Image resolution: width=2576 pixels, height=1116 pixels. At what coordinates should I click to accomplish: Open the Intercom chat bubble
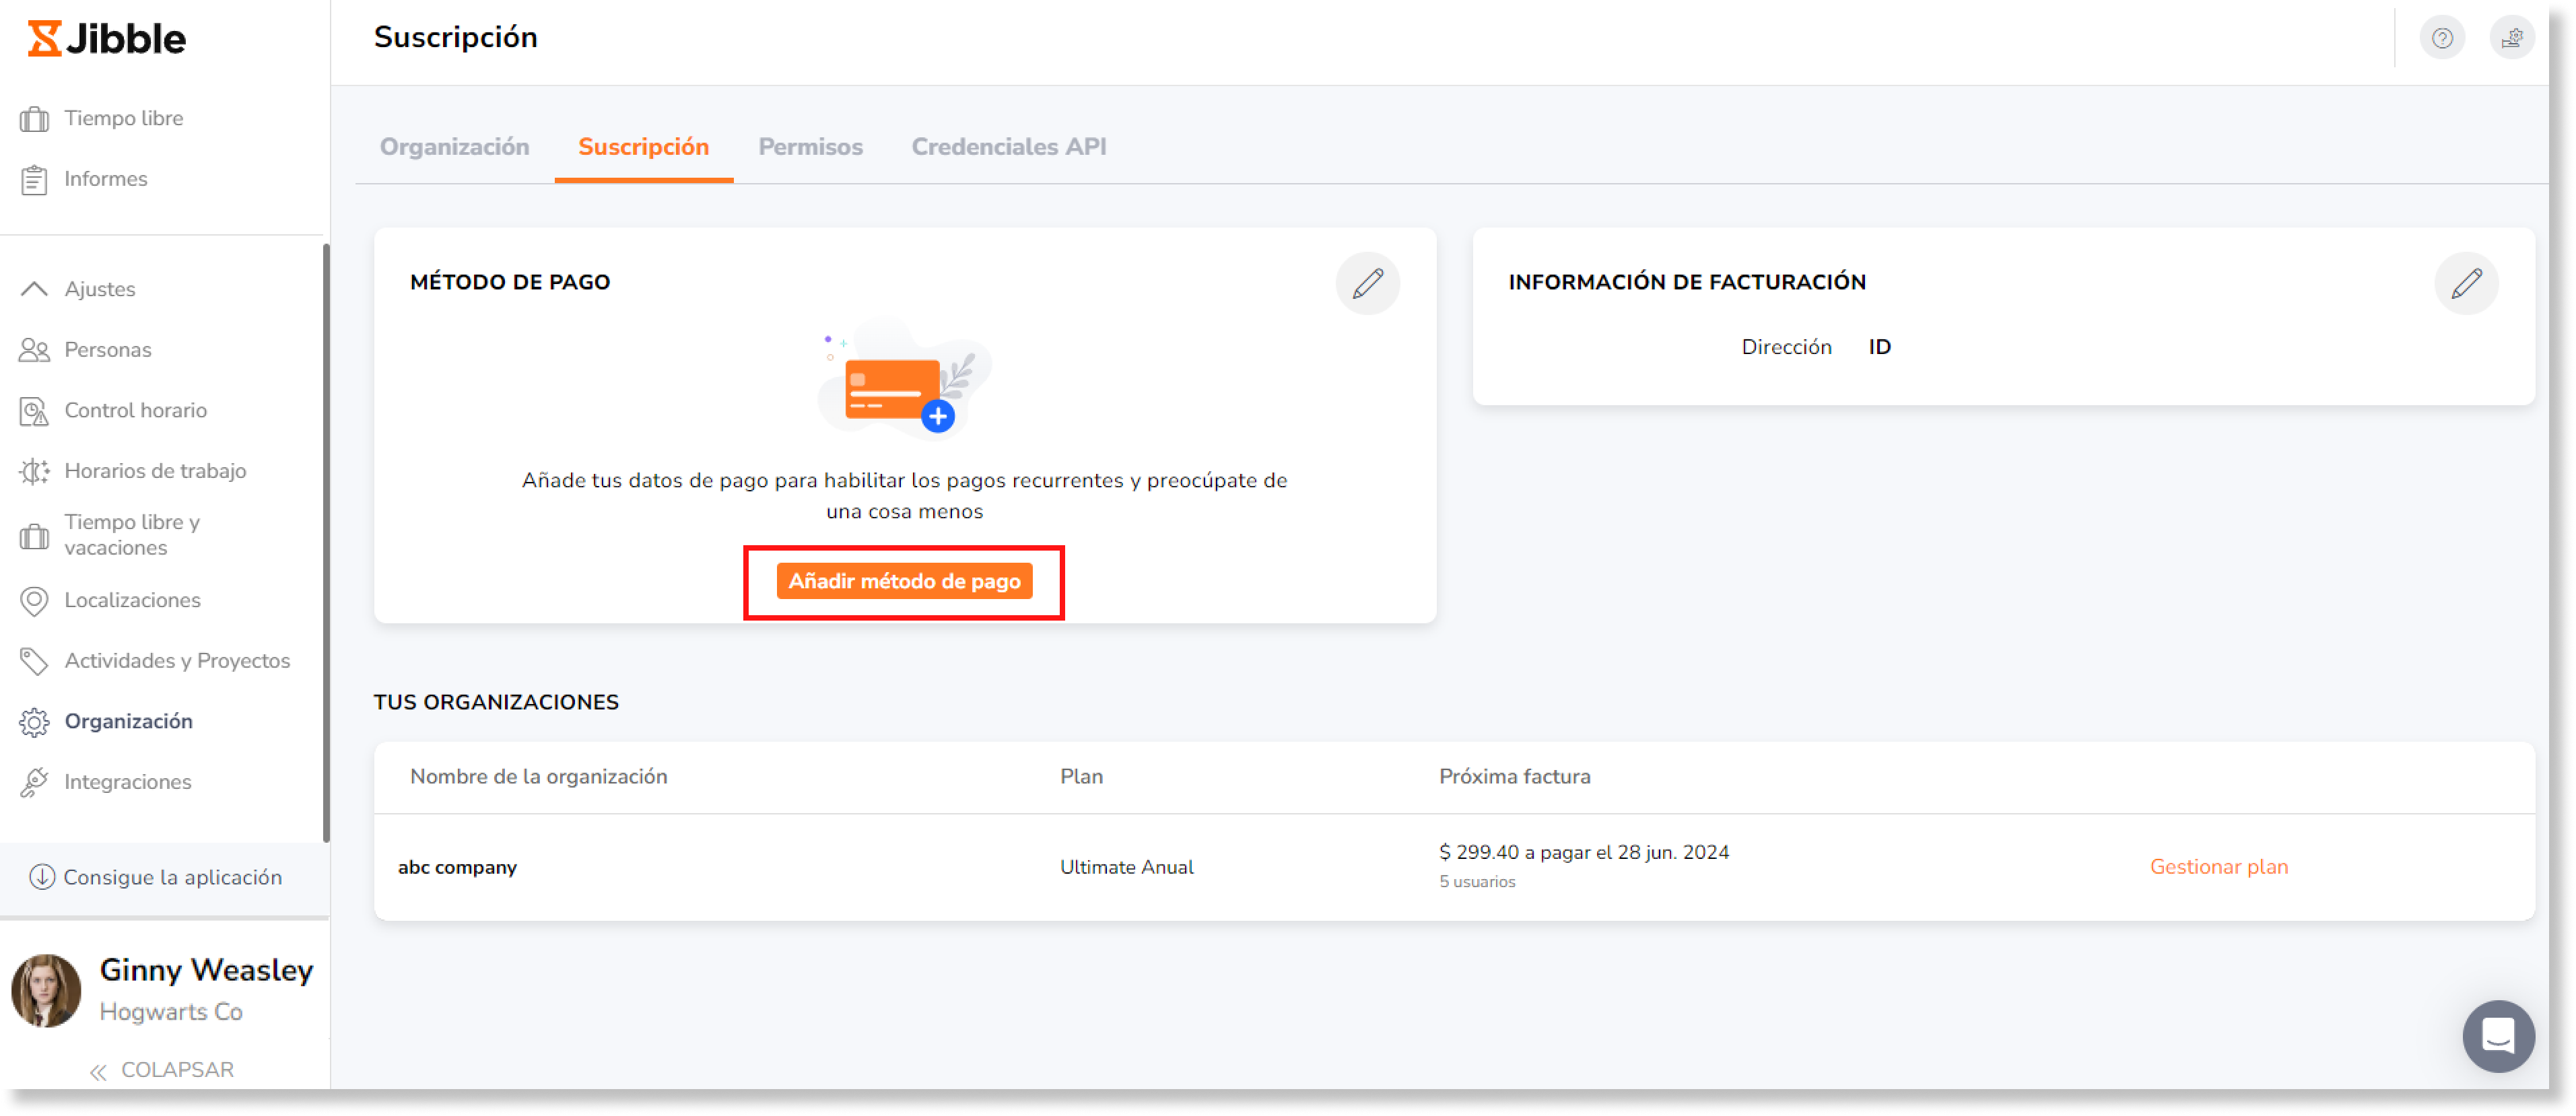[2498, 1036]
